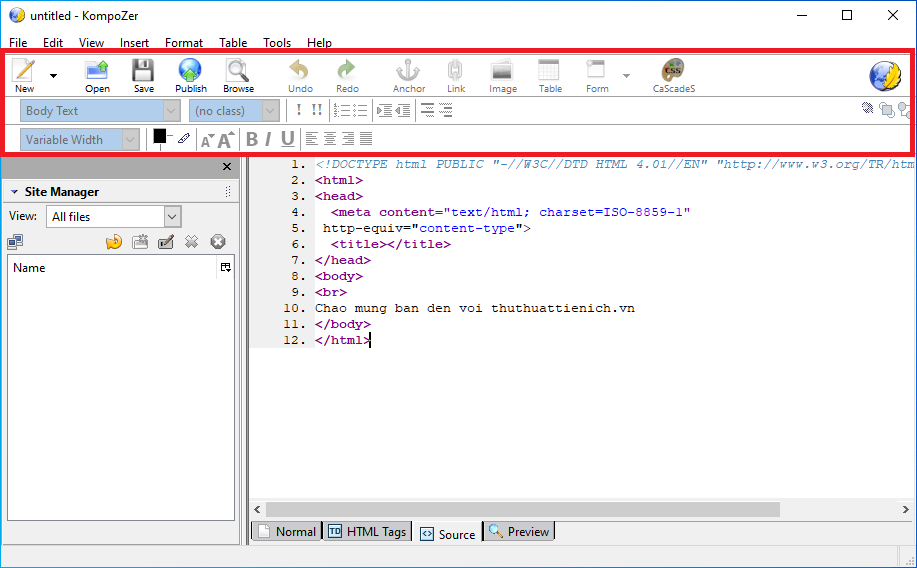Open the All files view dropdown

point(113,216)
